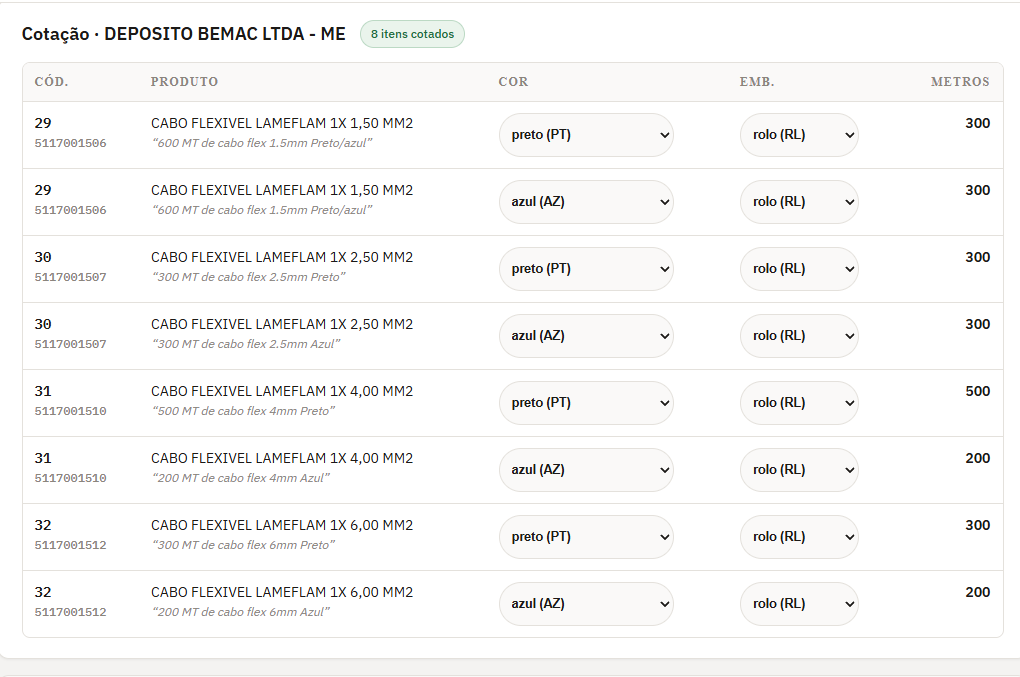Viewport: 1020px width, 677px height.
Task: Click item number 29 in the 1,50 MM2 preto row
Action: (x=43, y=124)
